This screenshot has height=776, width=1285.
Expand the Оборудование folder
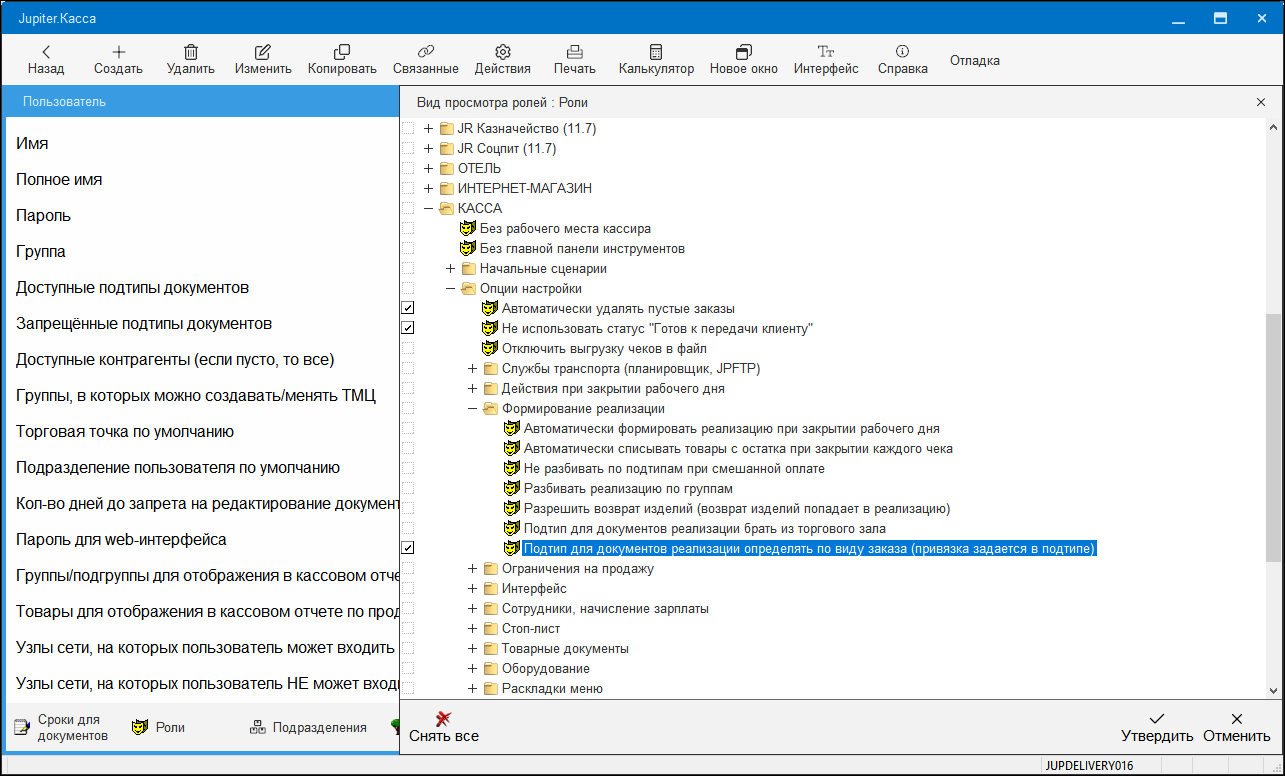(473, 668)
